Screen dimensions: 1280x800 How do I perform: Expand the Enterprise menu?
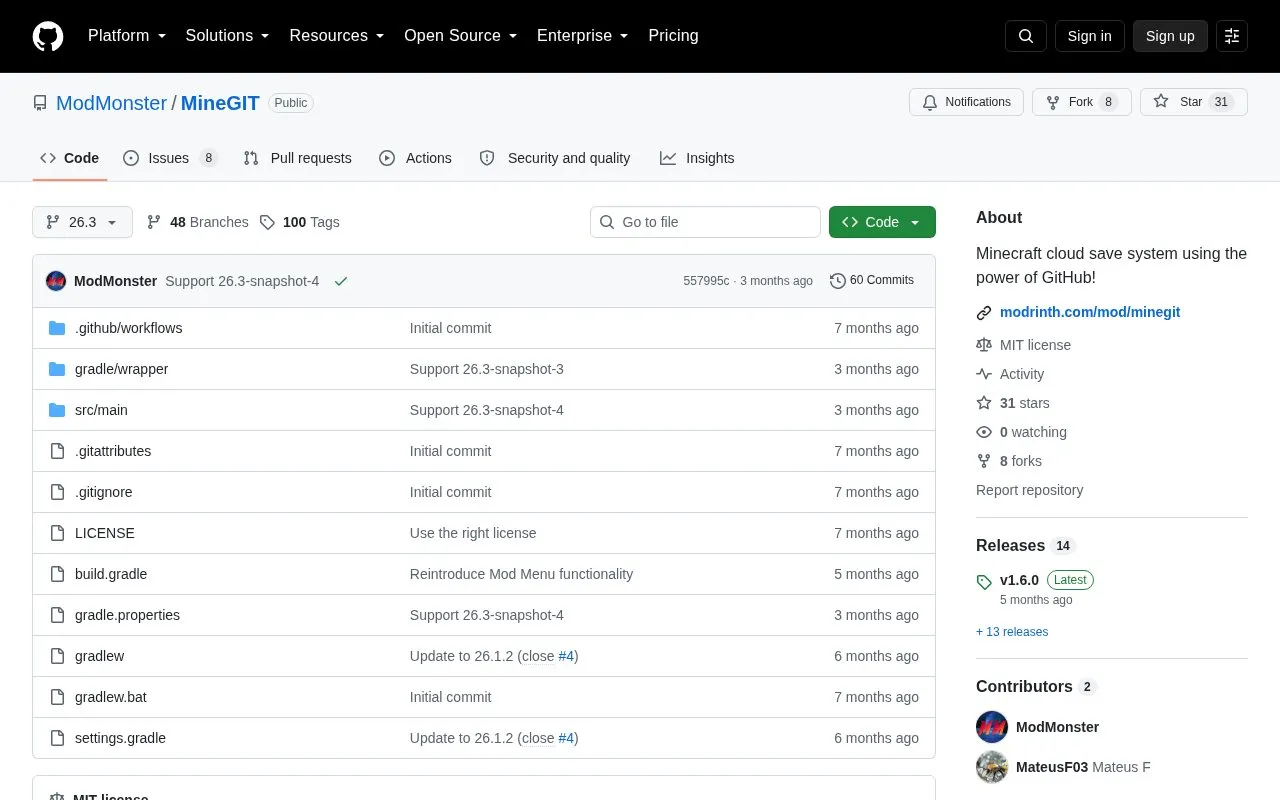pos(583,36)
